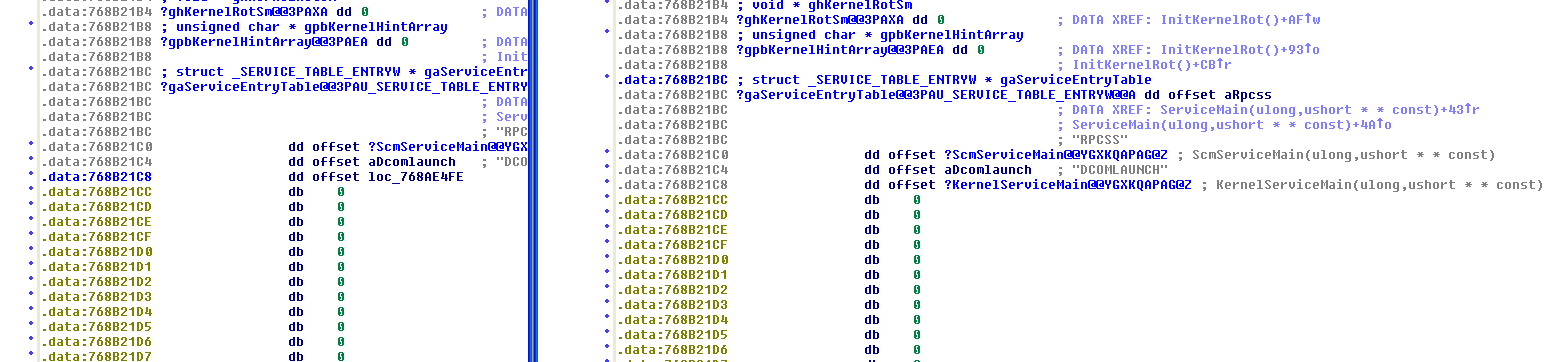Click address .data:768B21C4 in left pane
This screenshot has width=1550, height=362.
point(97,161)
